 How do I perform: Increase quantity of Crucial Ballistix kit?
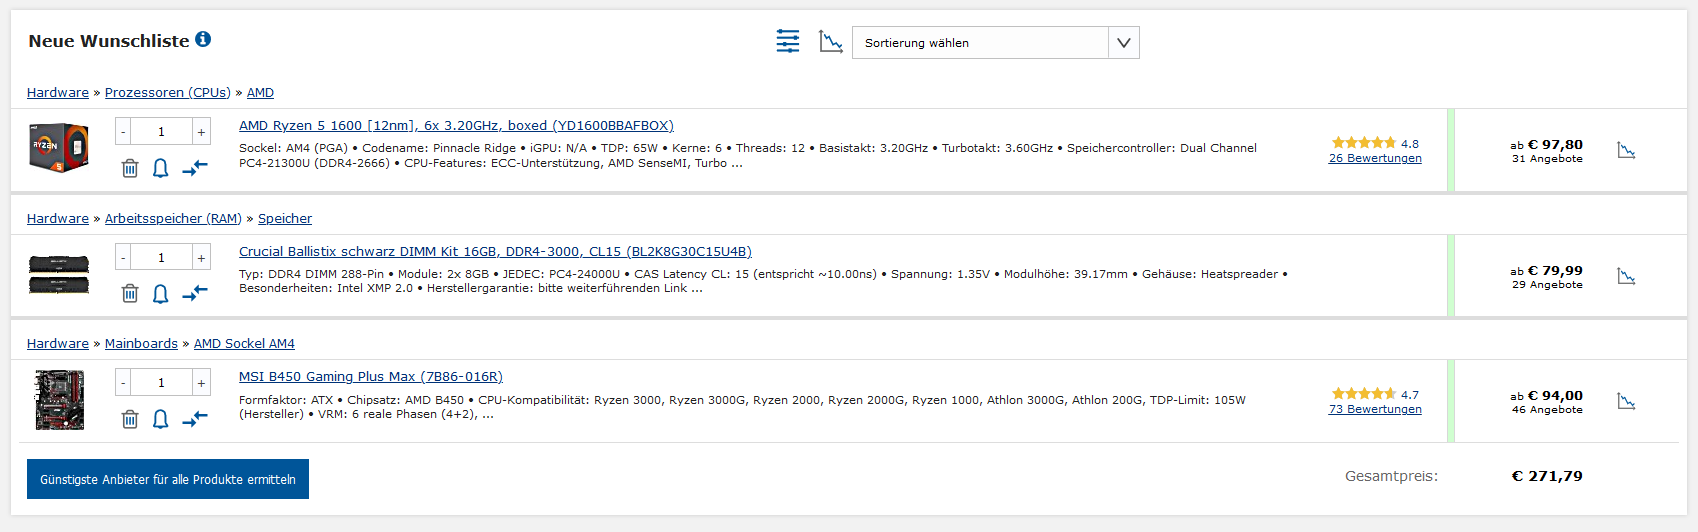click(201, 258)
